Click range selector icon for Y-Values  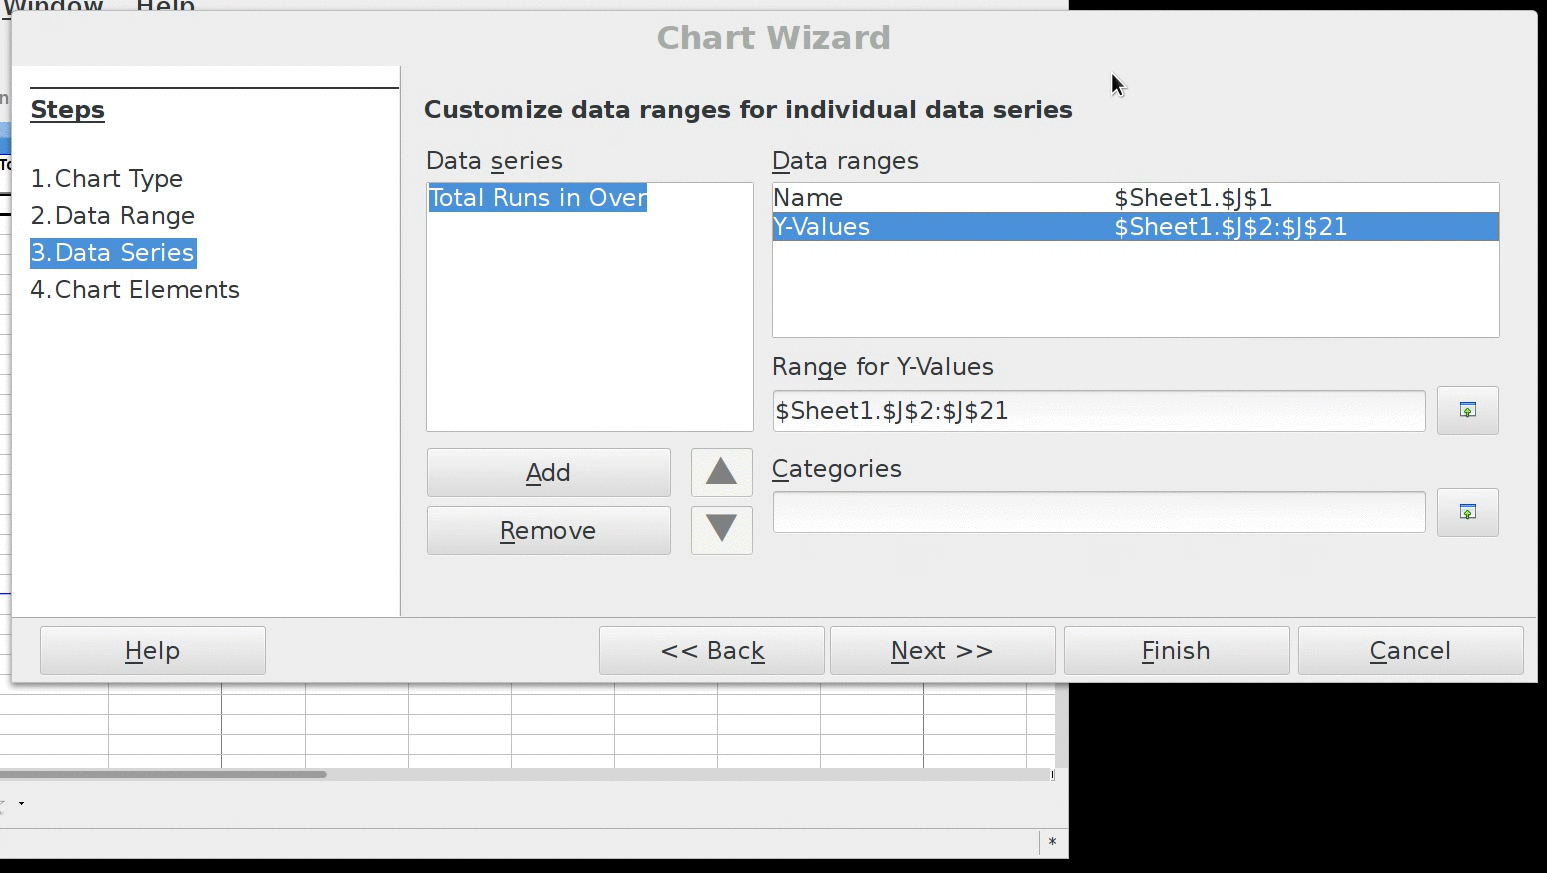1467,411
